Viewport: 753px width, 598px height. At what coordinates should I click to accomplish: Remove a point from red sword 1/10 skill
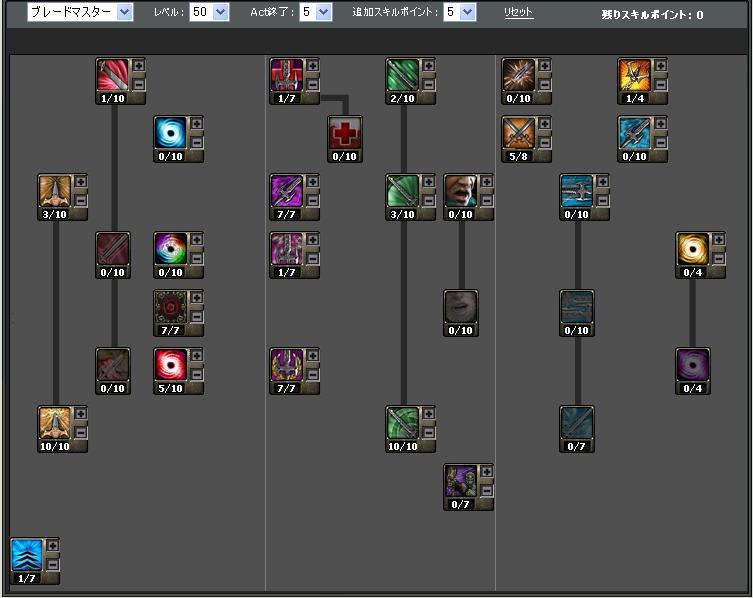139,85
